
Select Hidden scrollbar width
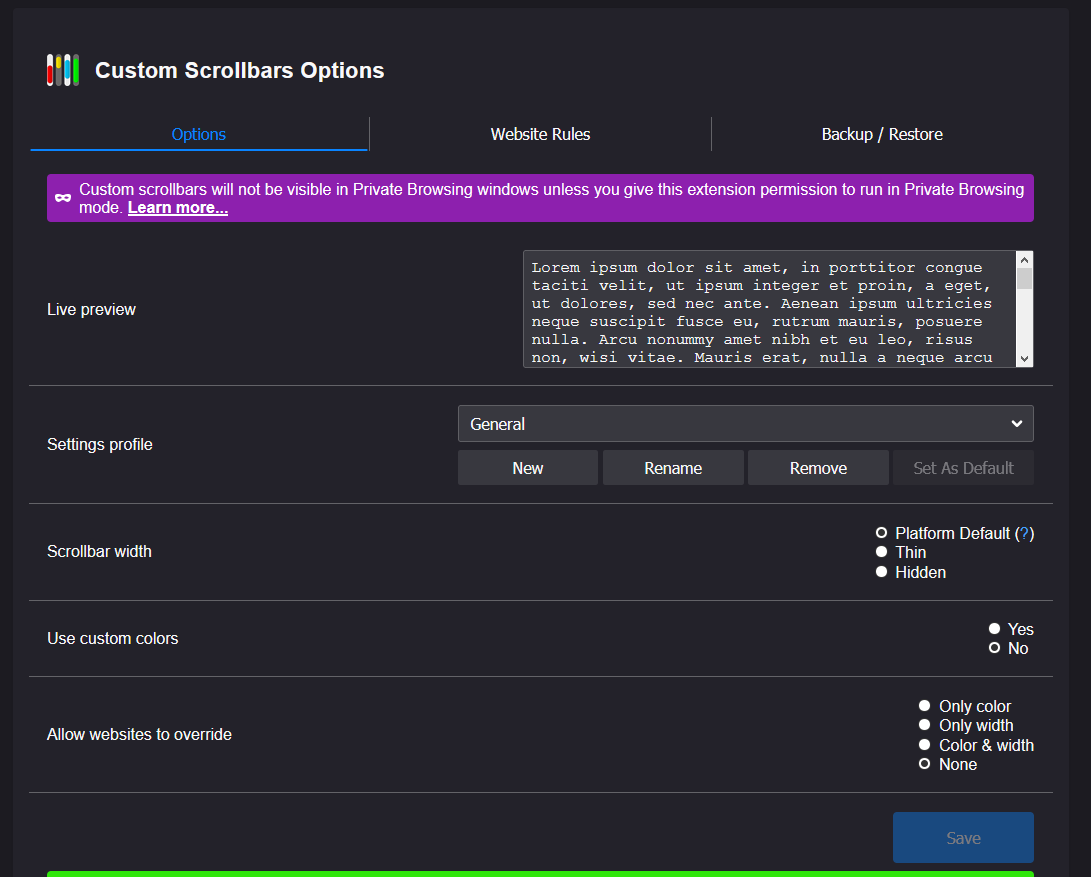point(881,571)
